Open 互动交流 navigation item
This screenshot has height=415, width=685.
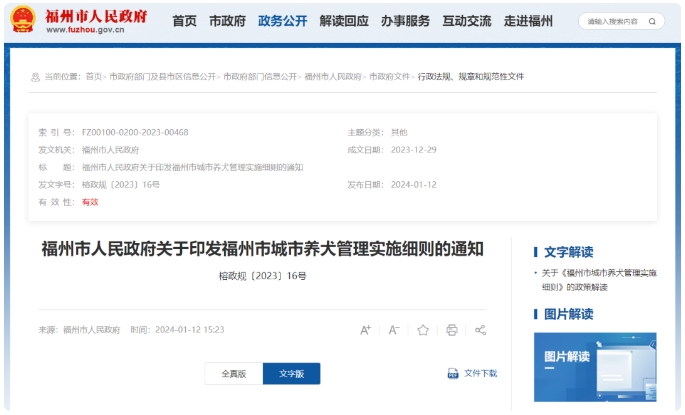[x=467, y=21]
